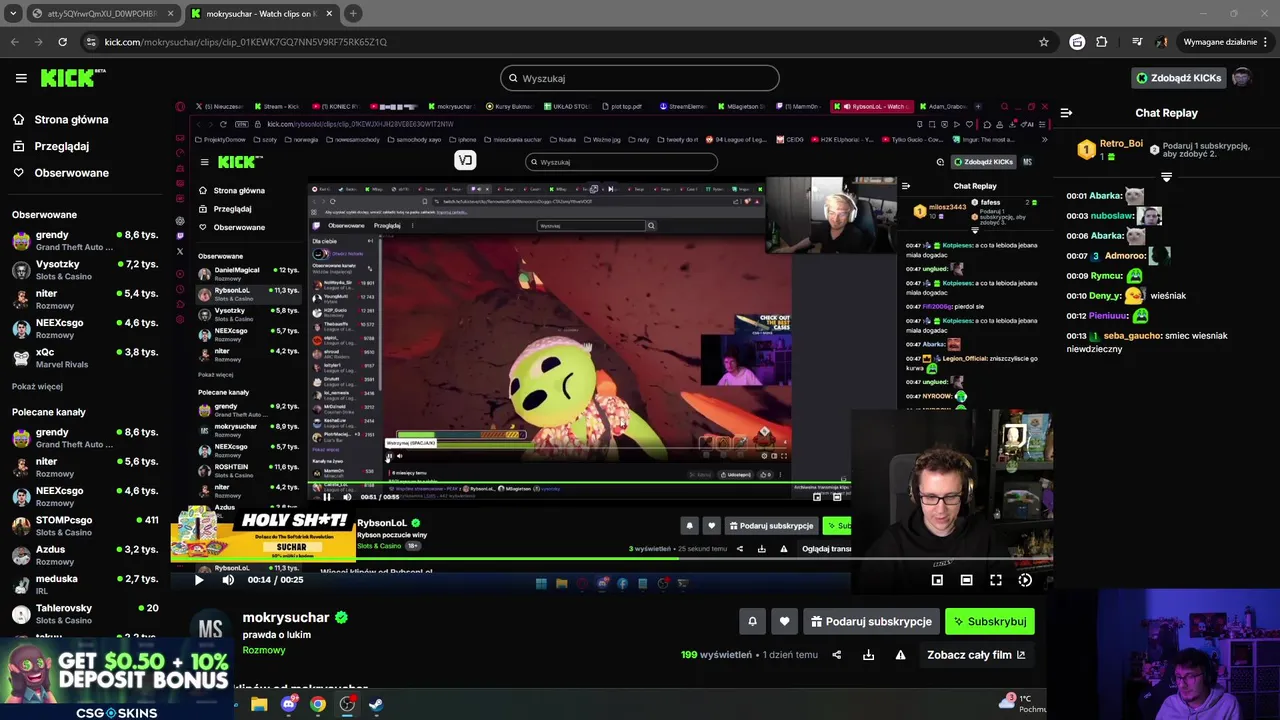The image size is (1280, 720).
Task: Toggle follow heart for mokrysuchar
Action: 784,622
